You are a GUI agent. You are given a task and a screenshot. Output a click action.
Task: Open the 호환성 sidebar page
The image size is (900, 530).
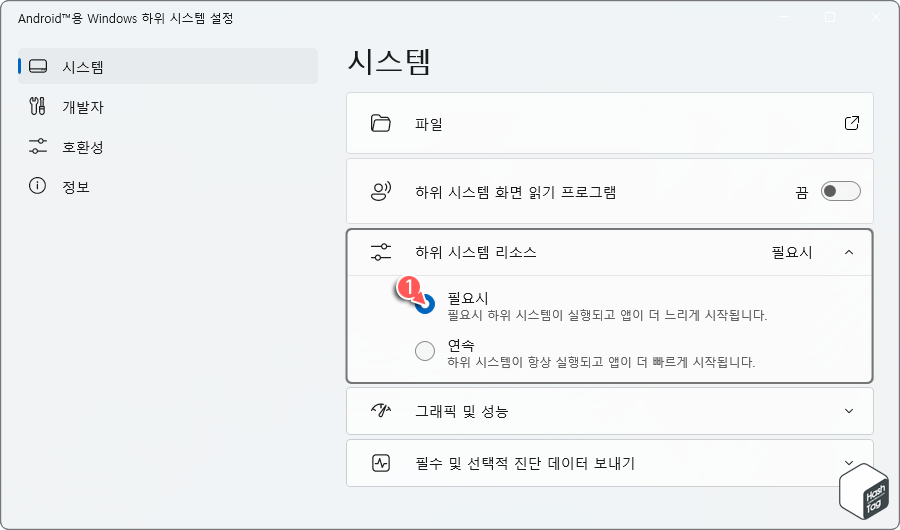pos(168,147)
